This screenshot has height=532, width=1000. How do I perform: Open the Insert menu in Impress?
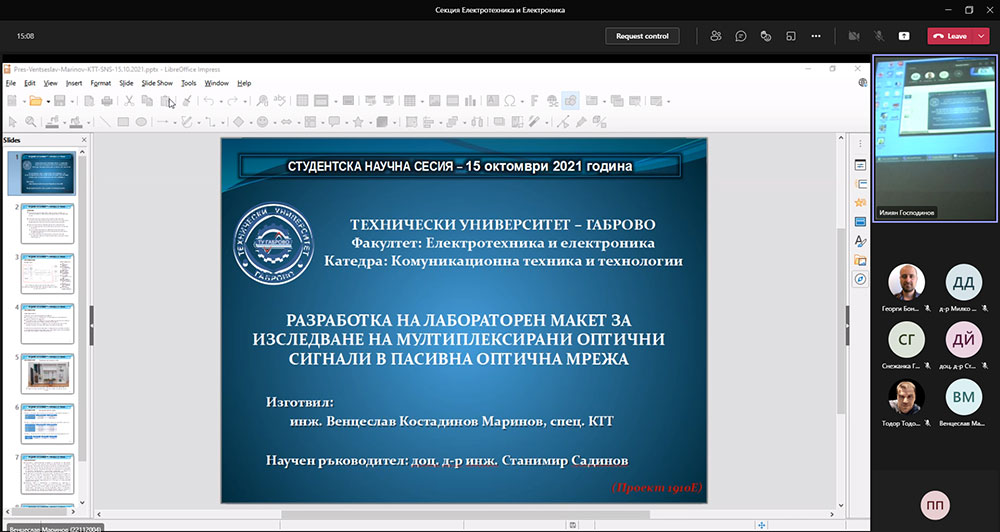point(74,83)
